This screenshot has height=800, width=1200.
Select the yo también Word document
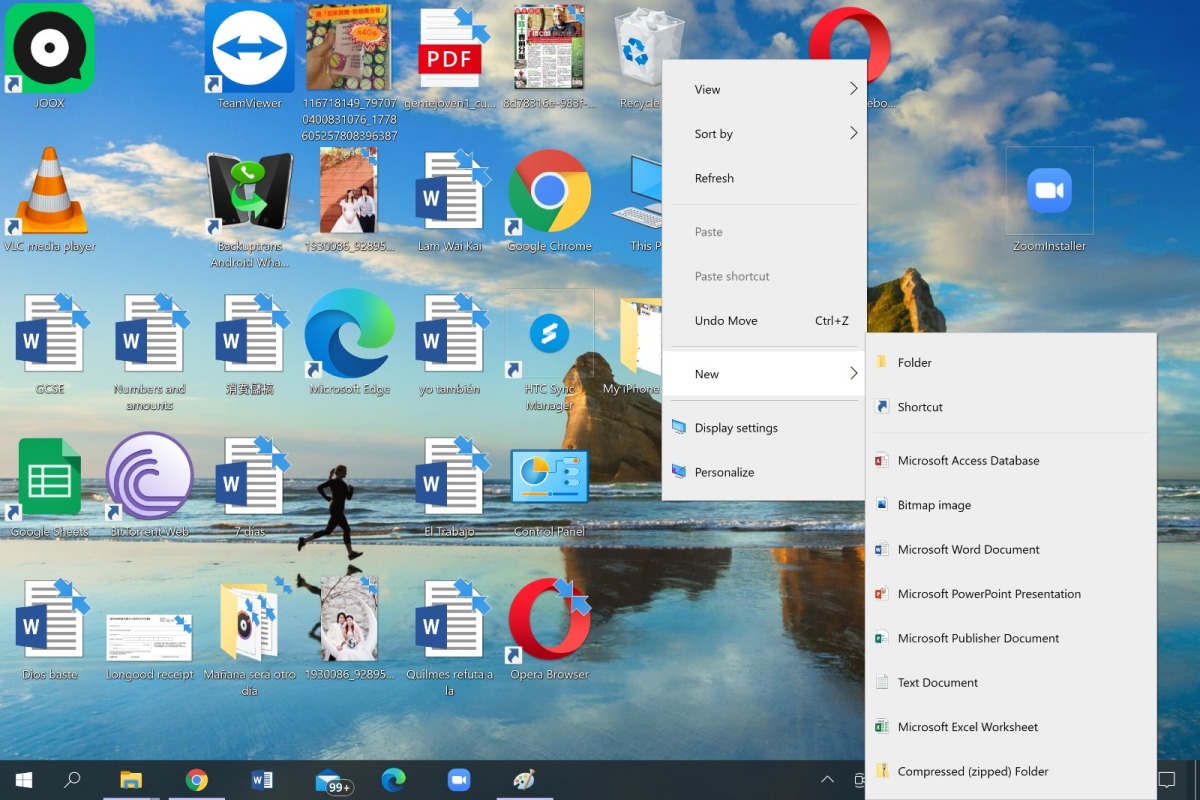[450, 343]
